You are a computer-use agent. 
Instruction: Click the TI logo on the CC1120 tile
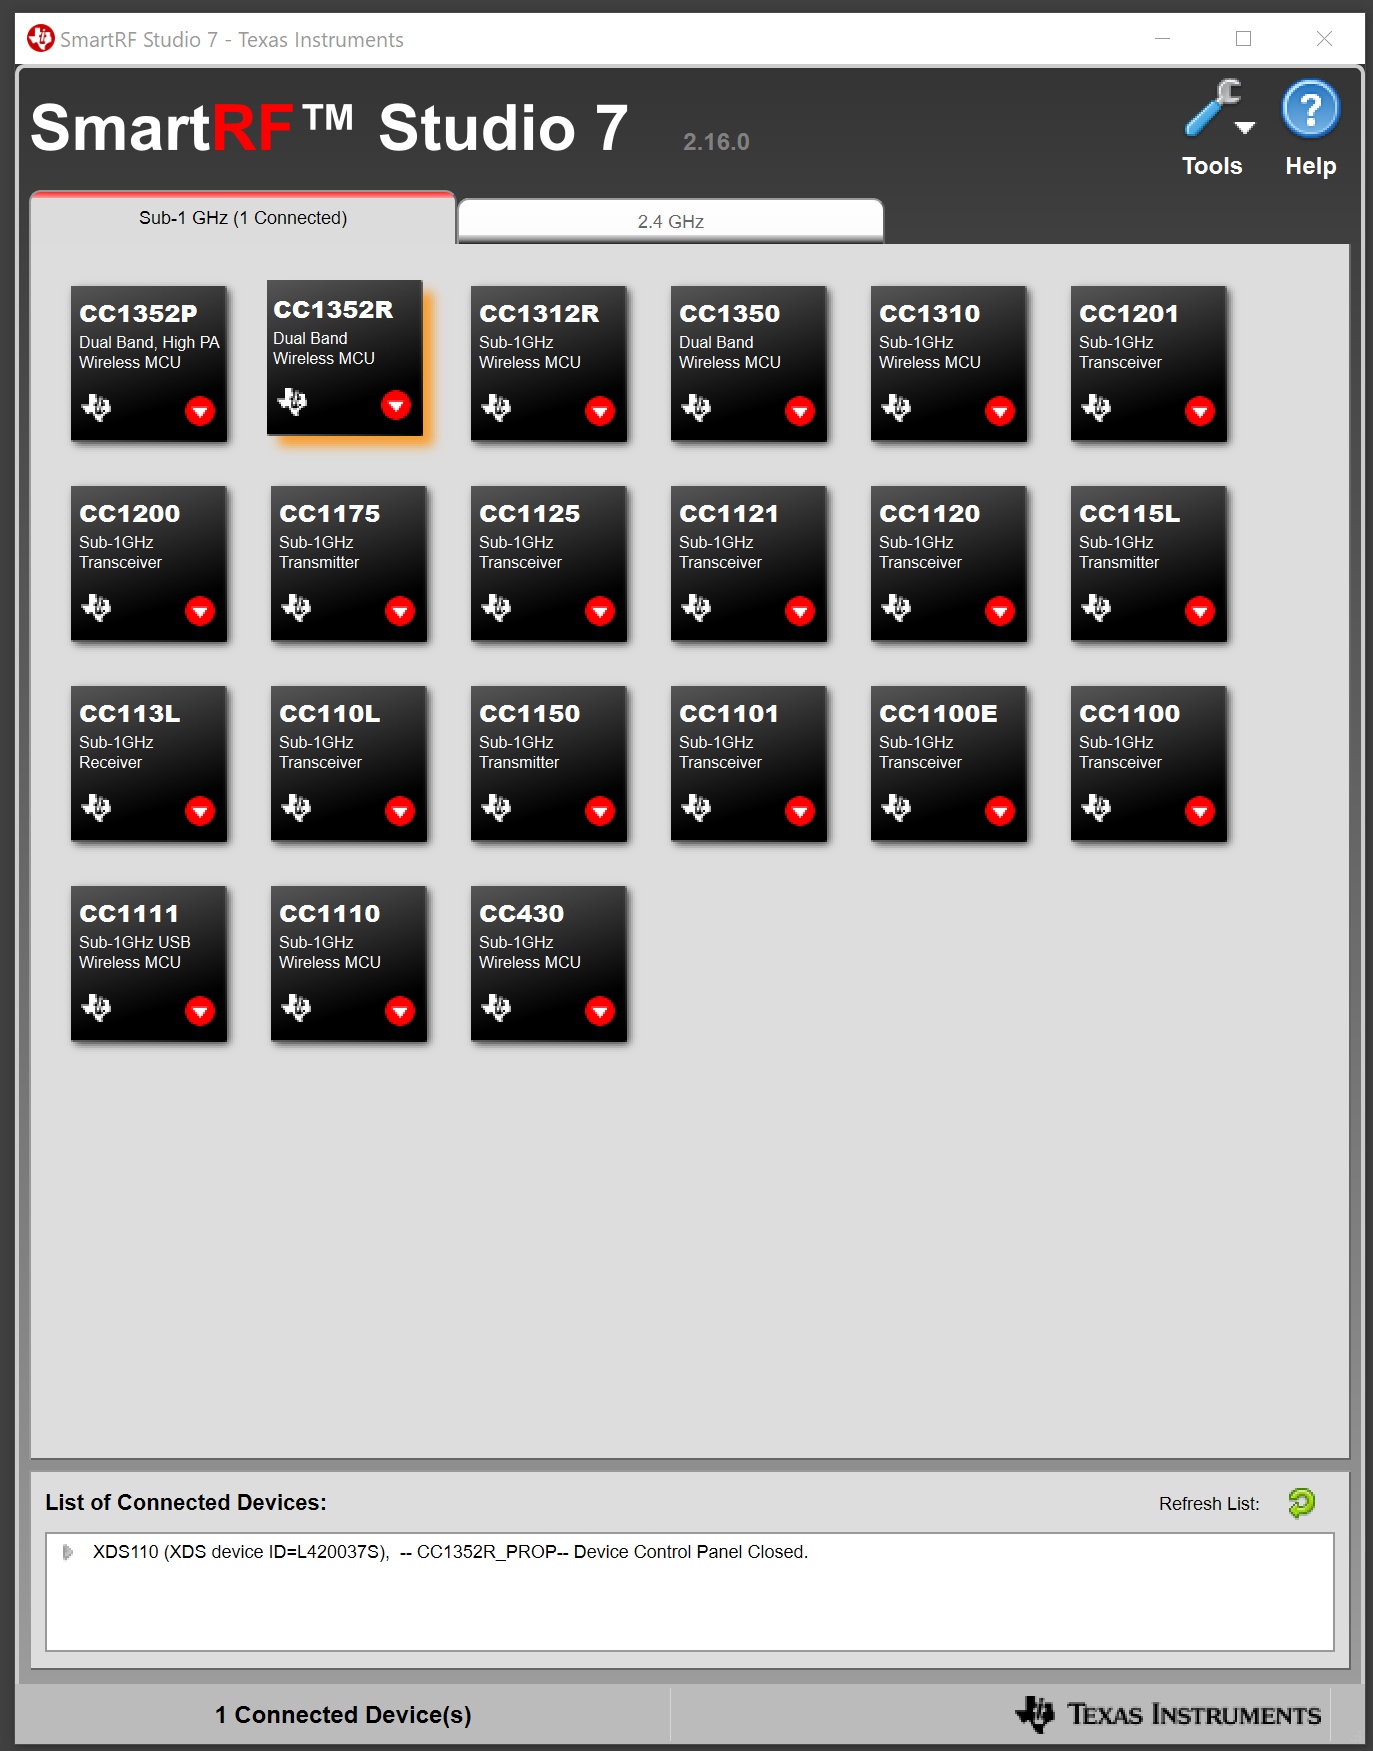896,607
